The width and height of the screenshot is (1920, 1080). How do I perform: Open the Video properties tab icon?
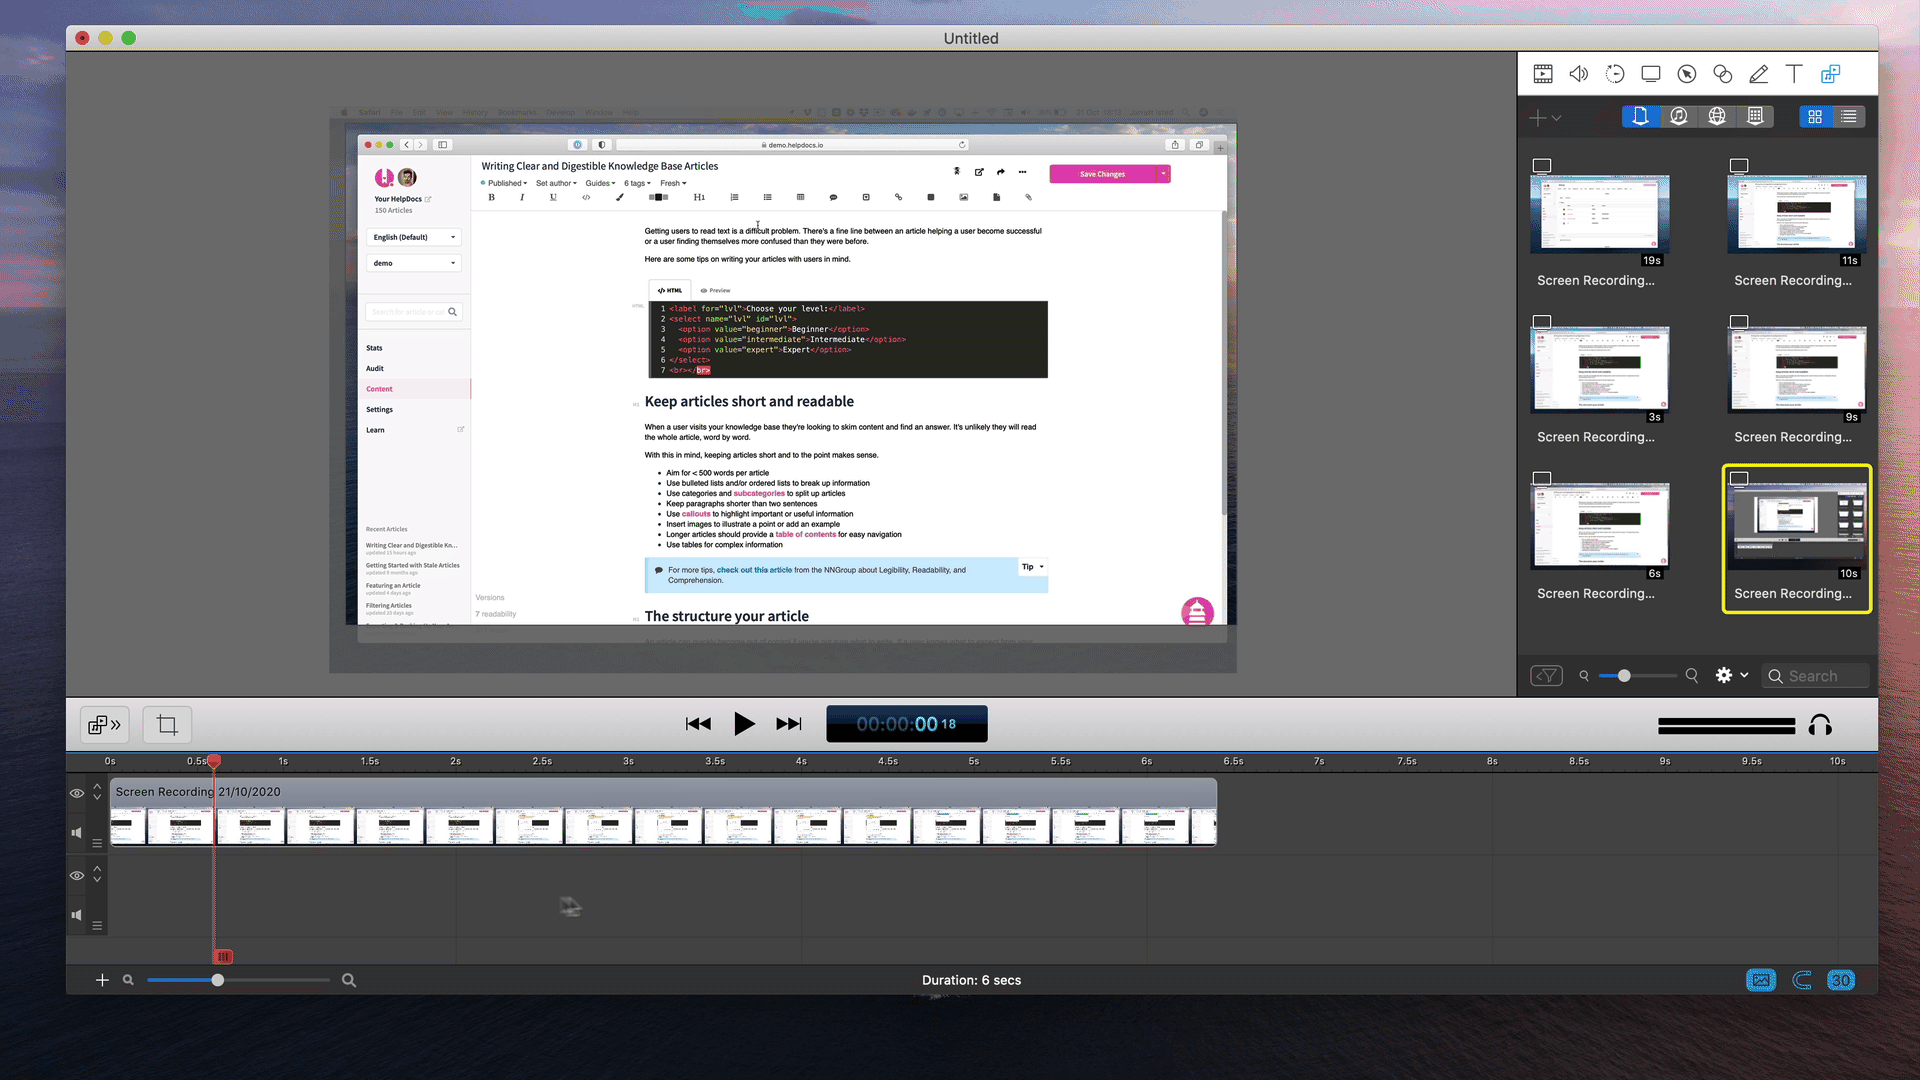point(1543,74)
